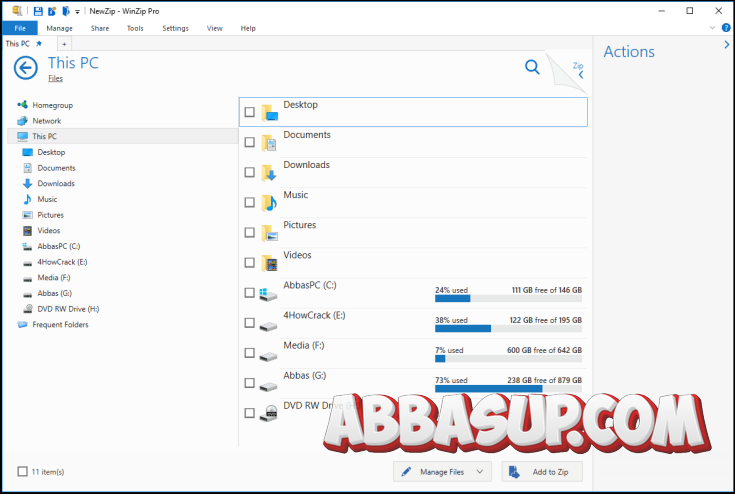Open the File menu
Viewport: 735px width, 494px height.
[x=20, y=28]
